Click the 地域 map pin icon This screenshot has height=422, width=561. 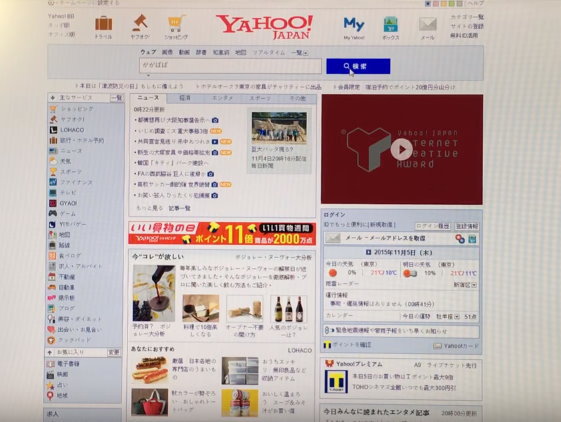coord(50,396)
